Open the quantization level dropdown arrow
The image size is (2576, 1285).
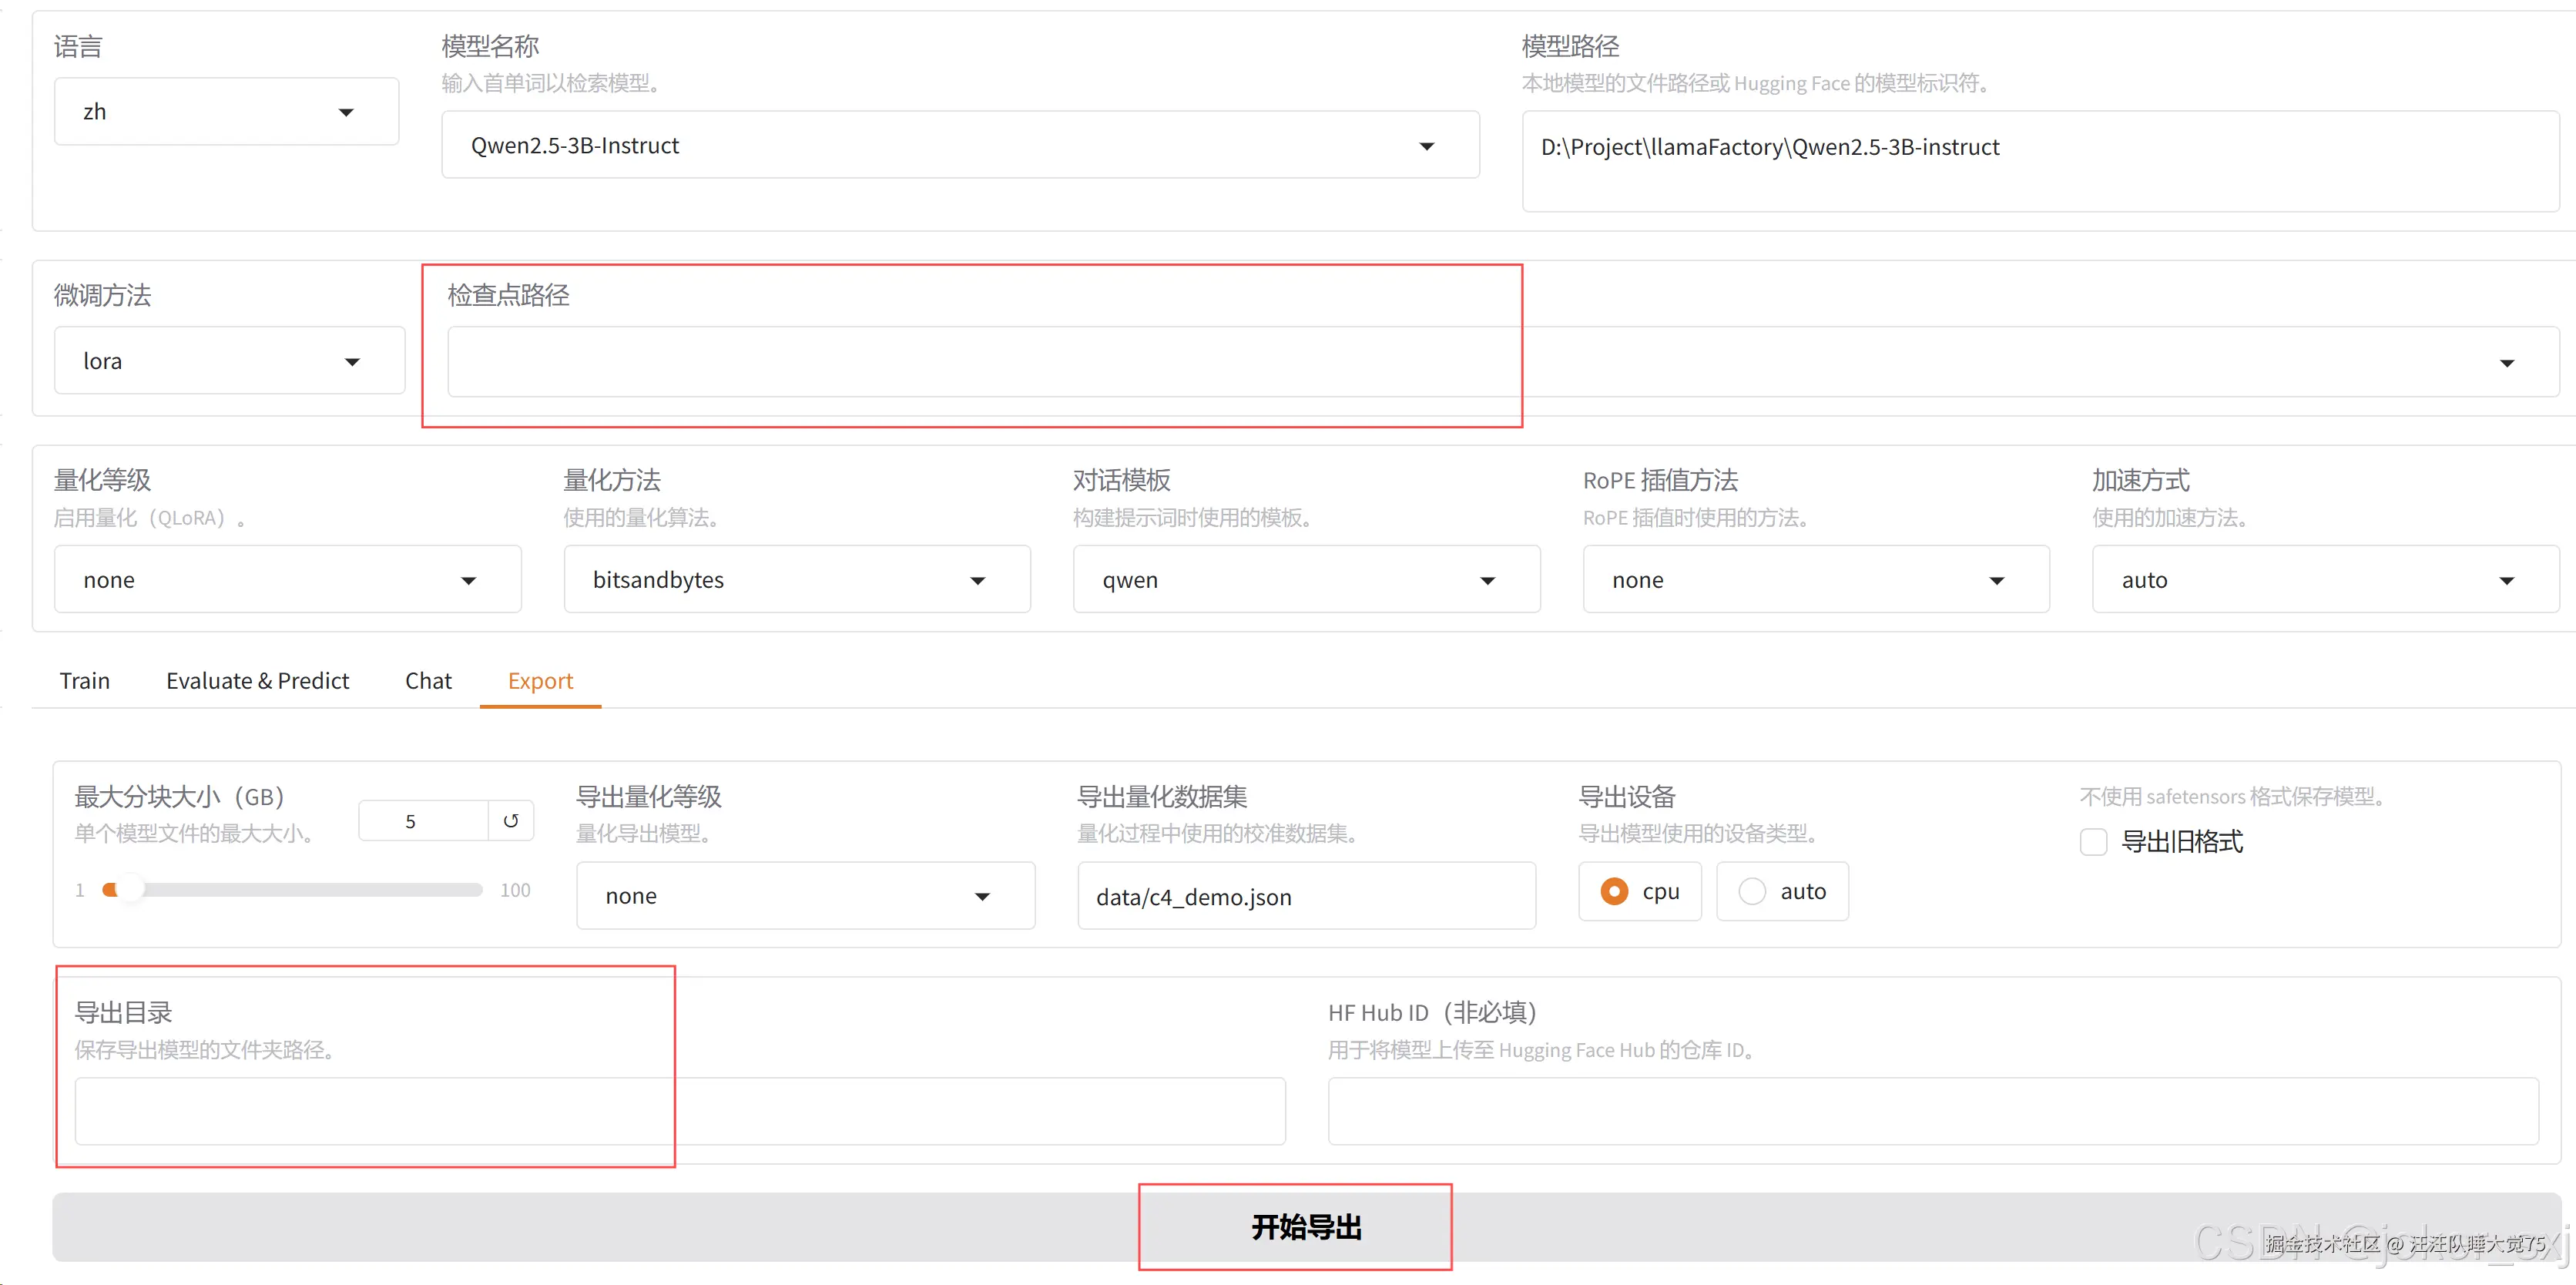468,581
